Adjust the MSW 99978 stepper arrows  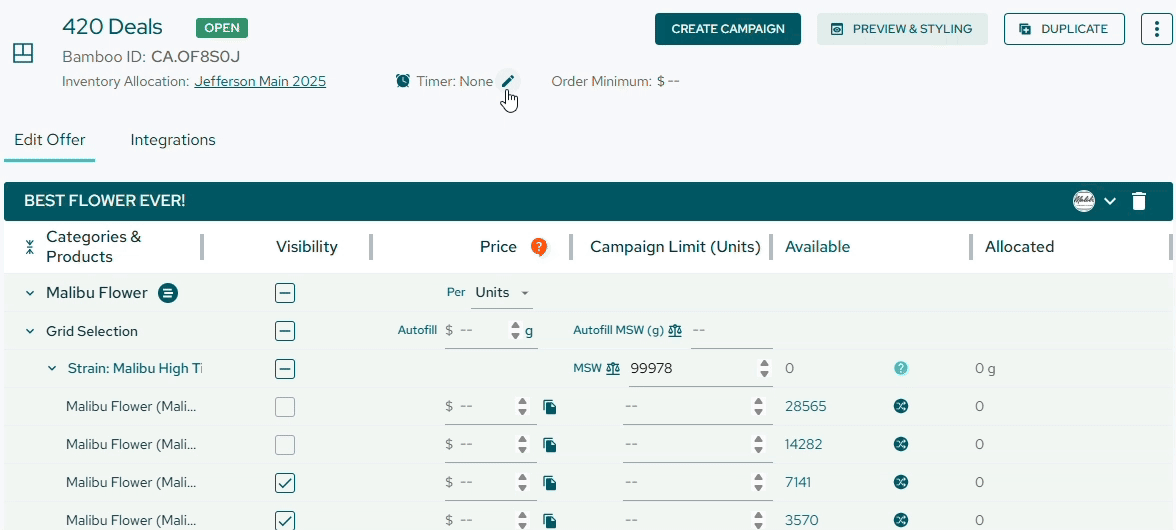pyautogui.click(x=764, y=368)
